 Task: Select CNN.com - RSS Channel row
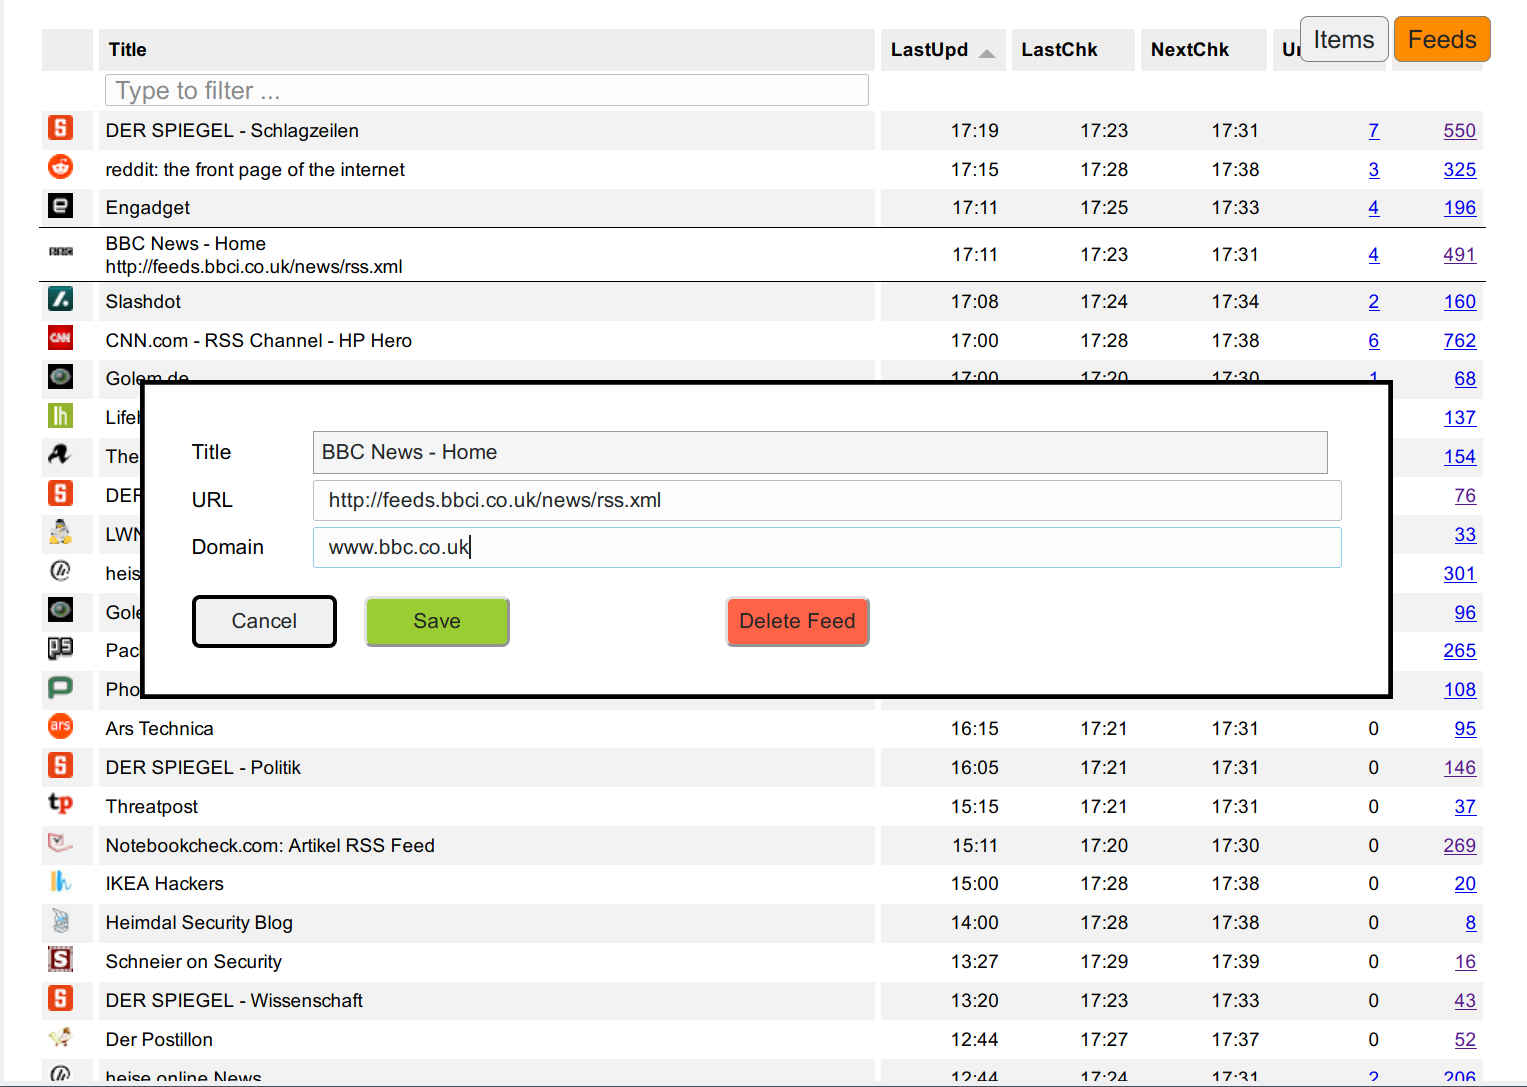coord(259,341)
